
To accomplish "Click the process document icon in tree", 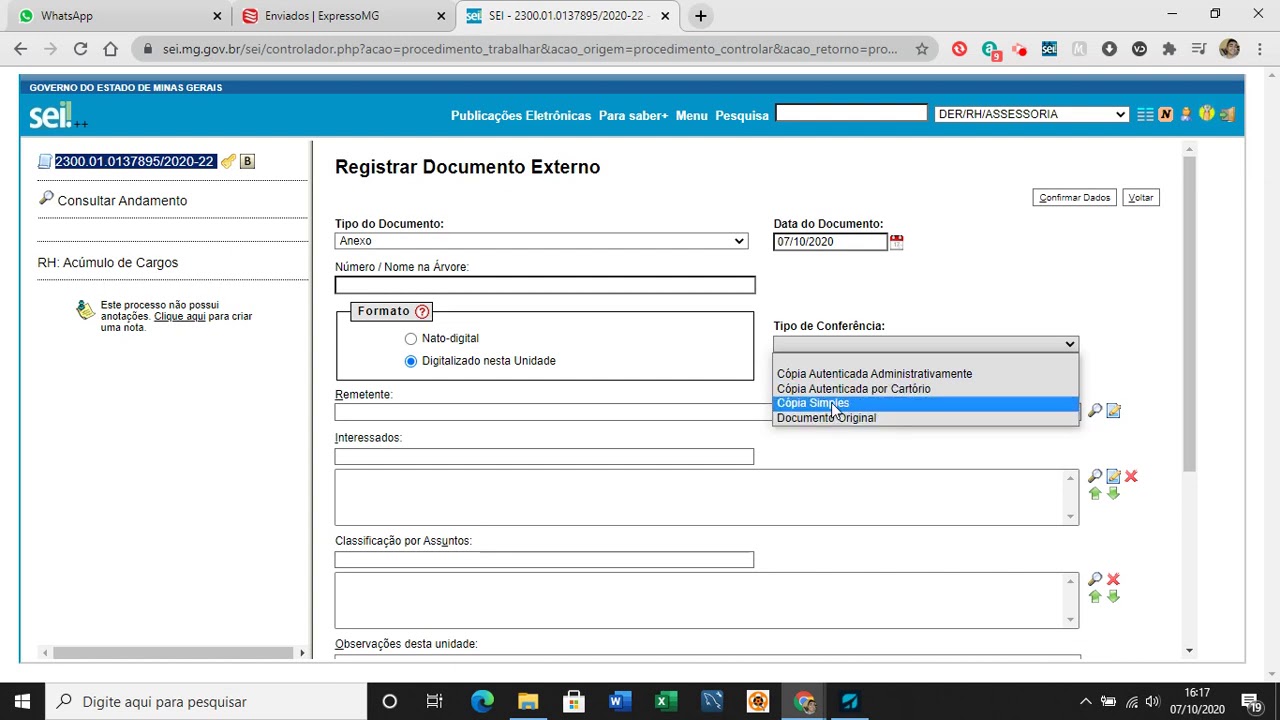I will [x=45, y=161].
